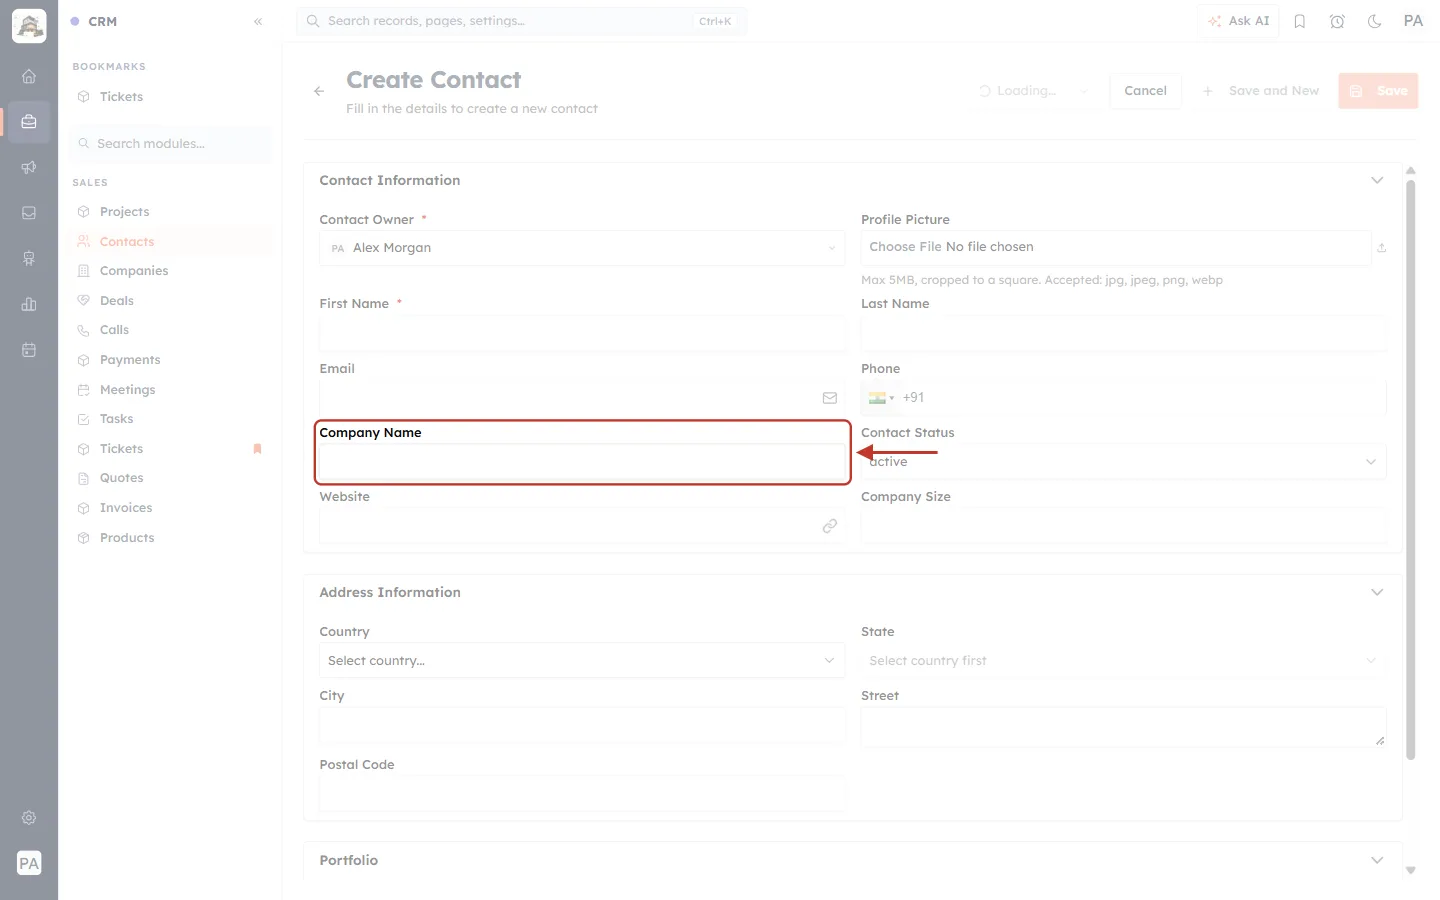
Task: Open the Contact Owner dropdown
Action: click(x=582, y=248)
